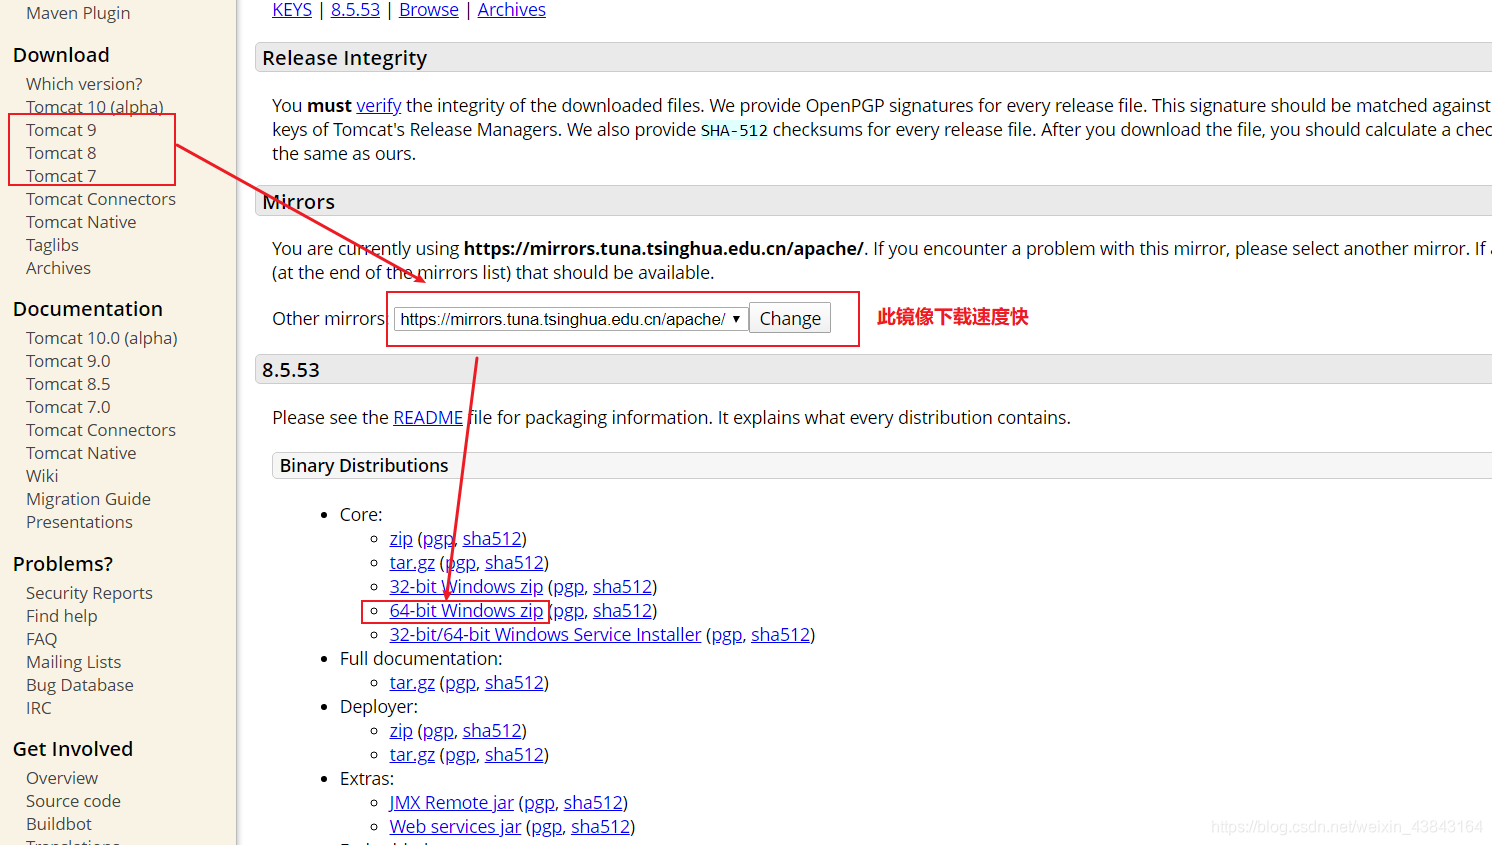Open sha512 for Windows Service Installer

click(x=780, y=635)
